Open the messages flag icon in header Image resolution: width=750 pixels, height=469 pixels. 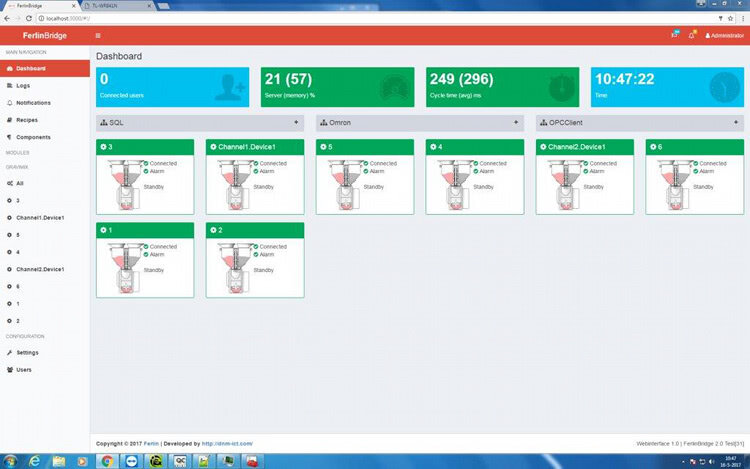point(674,35)
